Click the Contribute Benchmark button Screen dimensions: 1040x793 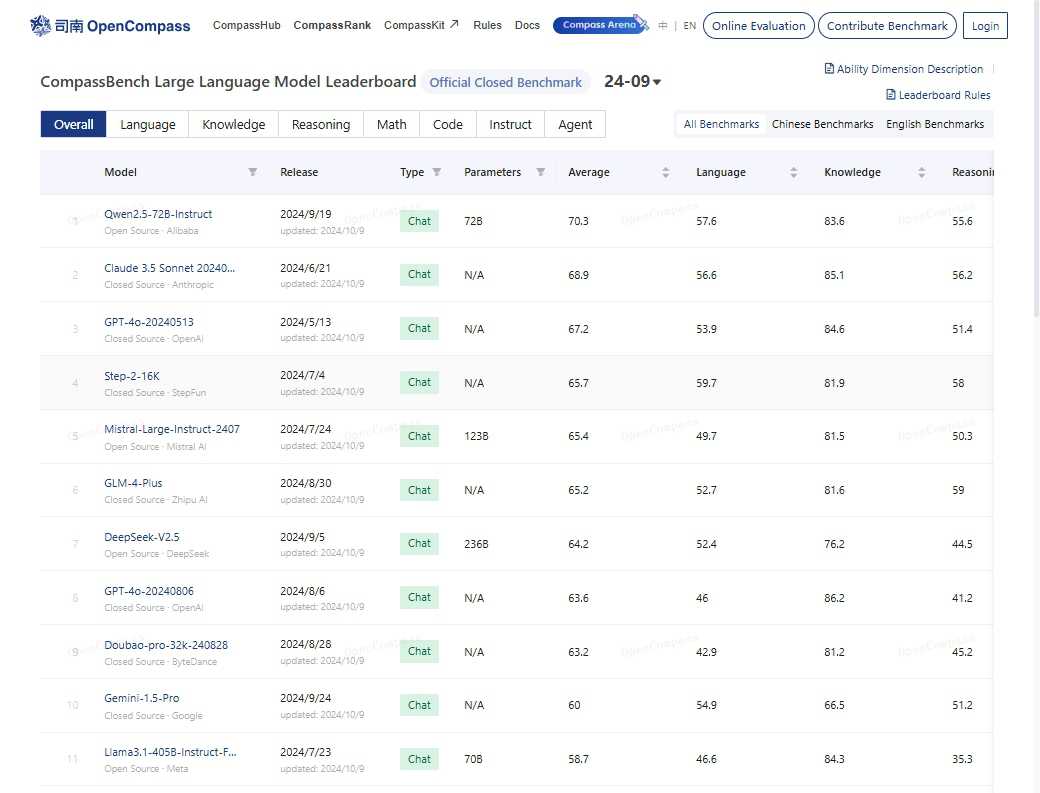pos(887,26)
